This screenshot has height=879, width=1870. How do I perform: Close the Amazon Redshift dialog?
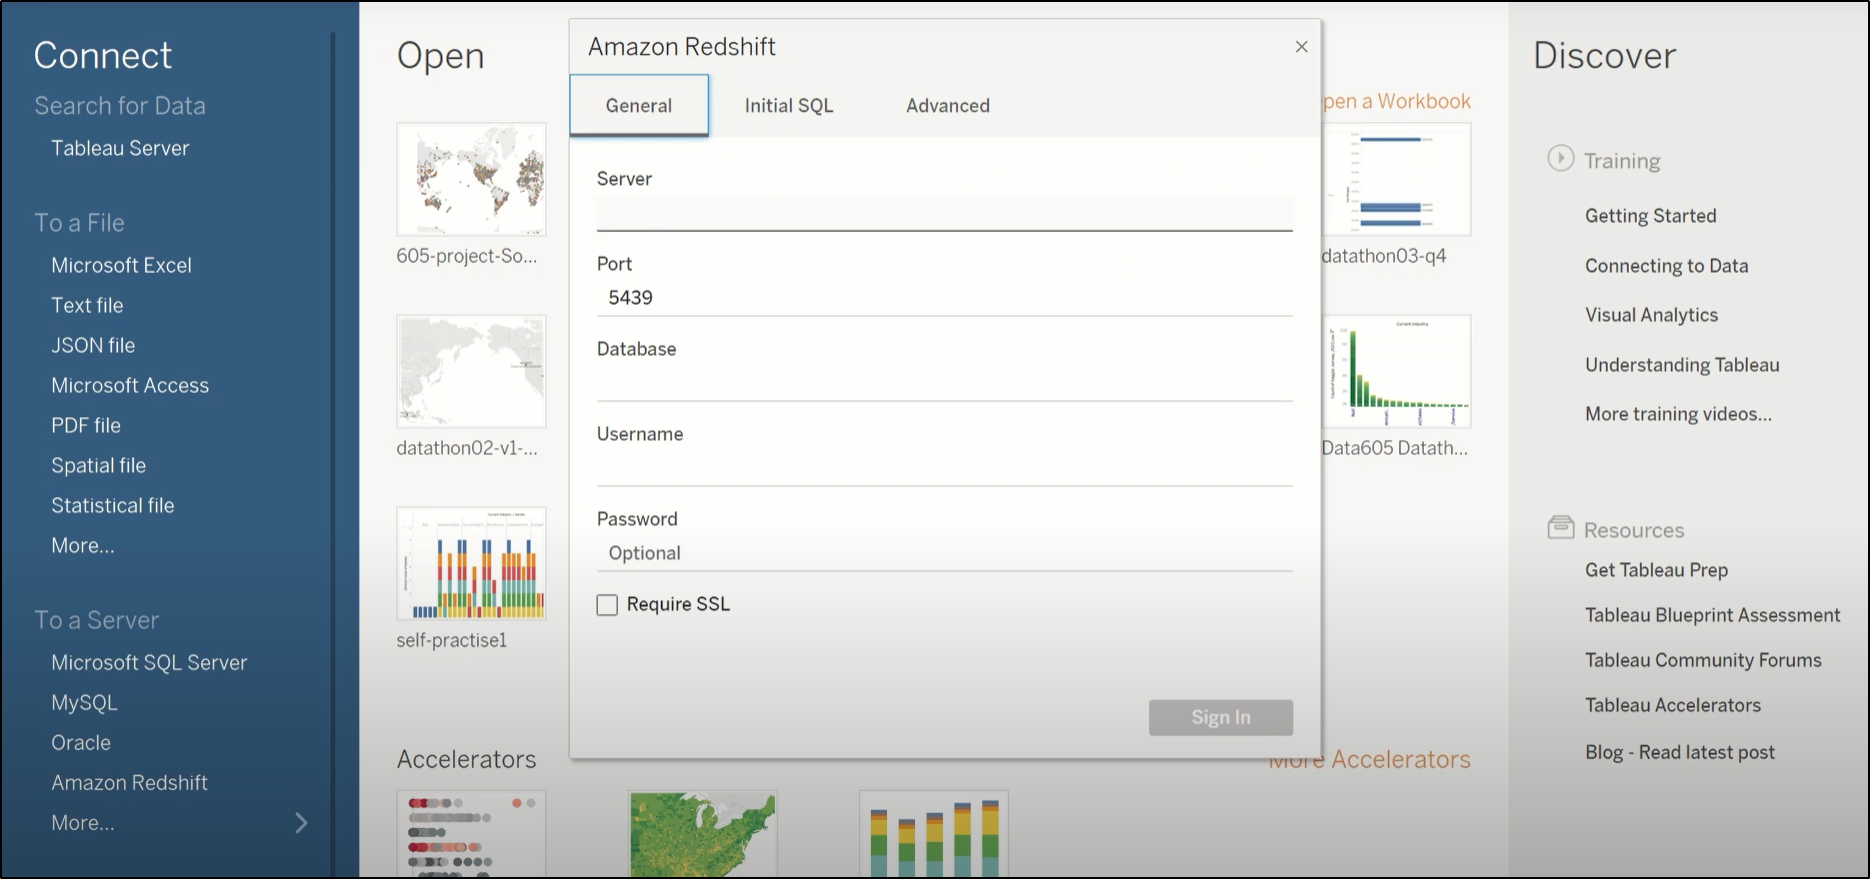[1301, 47]
